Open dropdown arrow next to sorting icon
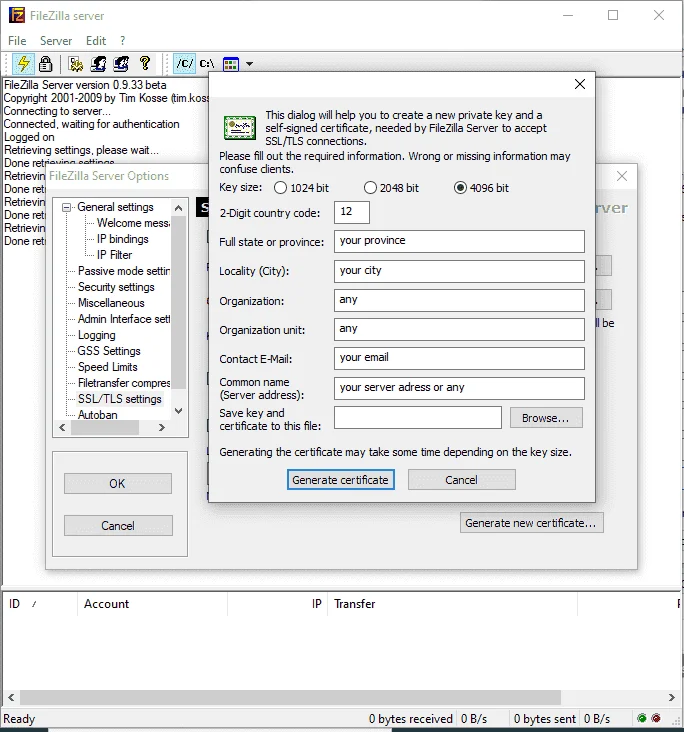Screen dimensions: 684x732 [249, 64]
